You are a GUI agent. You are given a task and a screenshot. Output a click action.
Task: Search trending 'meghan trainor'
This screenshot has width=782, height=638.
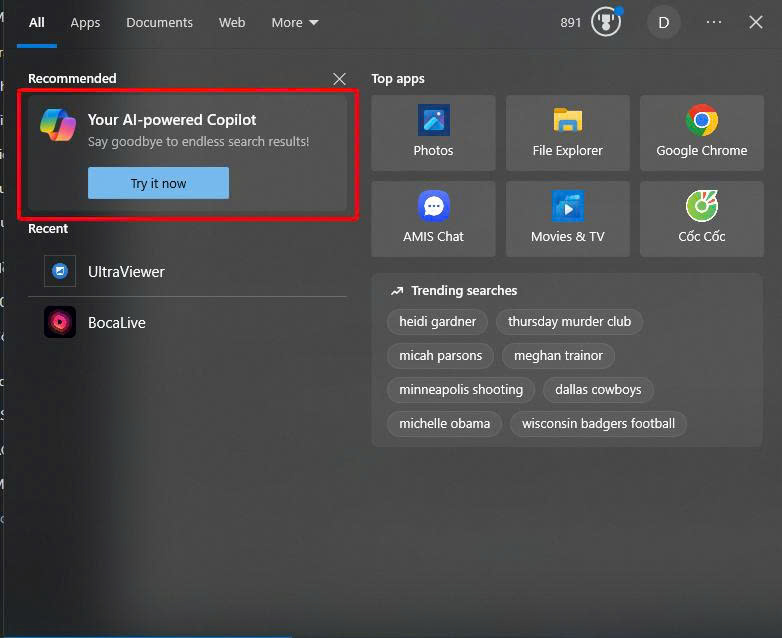pyautogui.click(x=558, y=356)
